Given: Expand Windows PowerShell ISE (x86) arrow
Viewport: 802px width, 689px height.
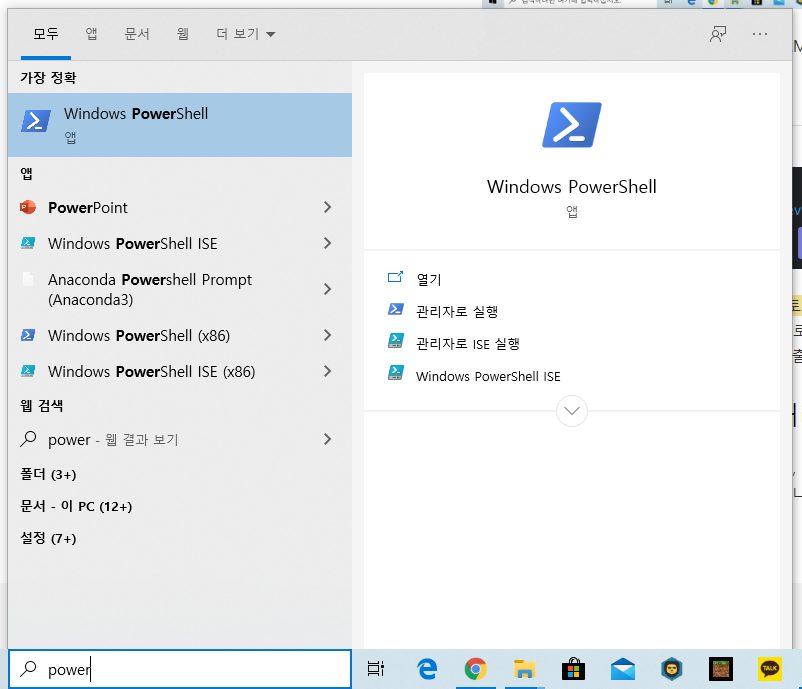Looking at the screenshot, I should [x=327, y=371].
